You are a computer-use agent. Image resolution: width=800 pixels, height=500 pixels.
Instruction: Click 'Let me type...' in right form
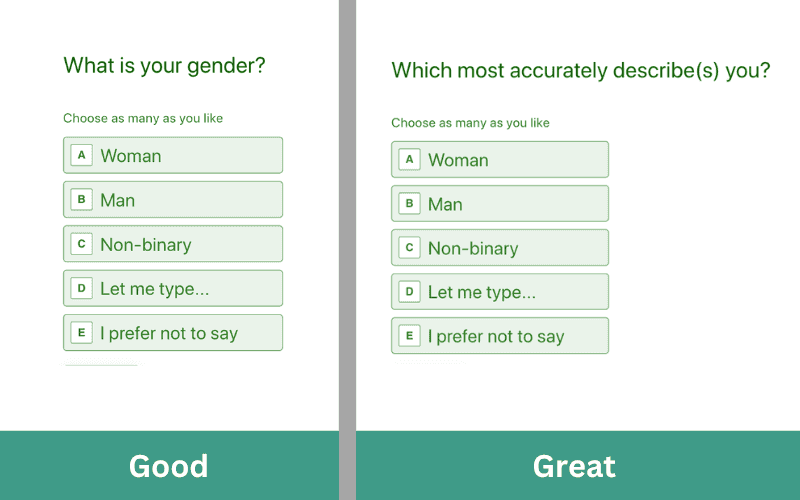click(499, 292)
